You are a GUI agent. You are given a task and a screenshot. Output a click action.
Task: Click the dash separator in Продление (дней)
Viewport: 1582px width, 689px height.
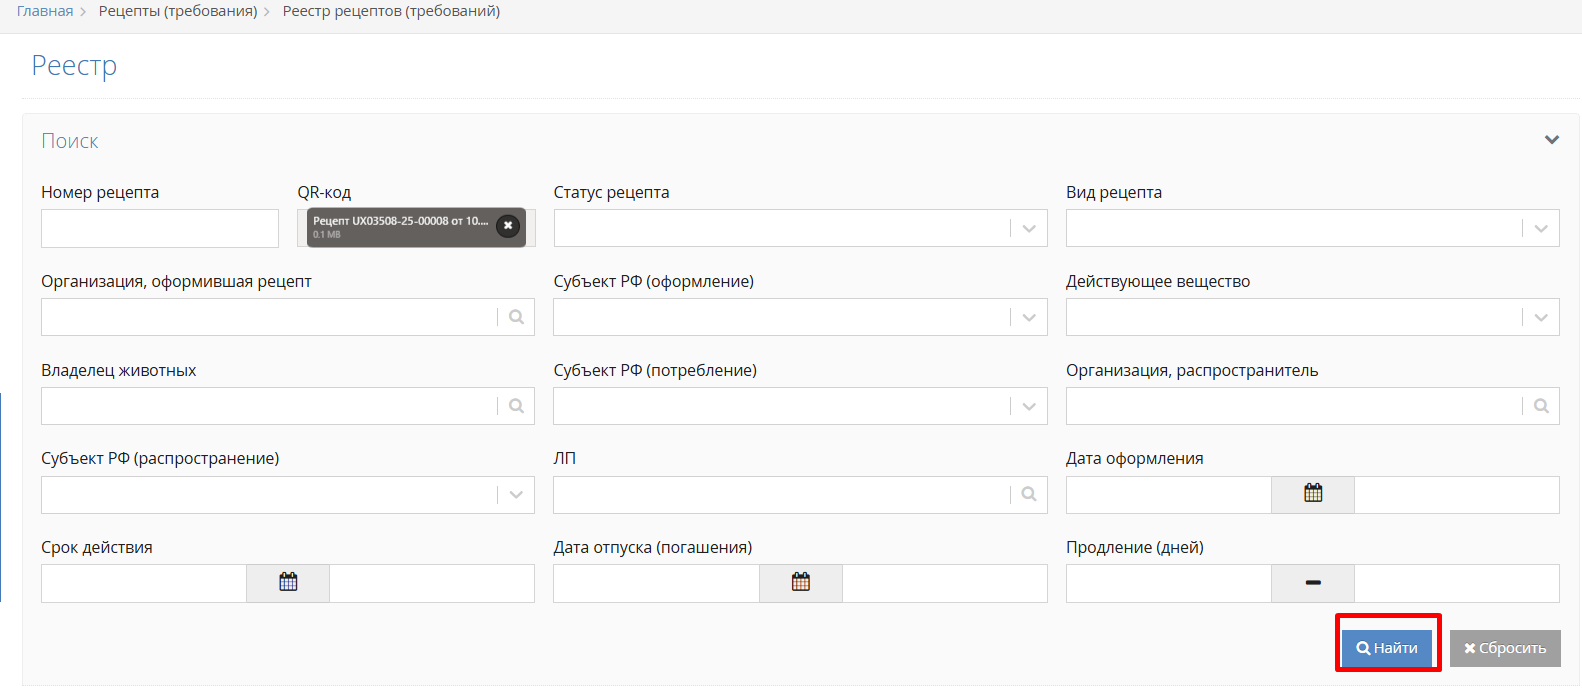tap(1313, 583)
